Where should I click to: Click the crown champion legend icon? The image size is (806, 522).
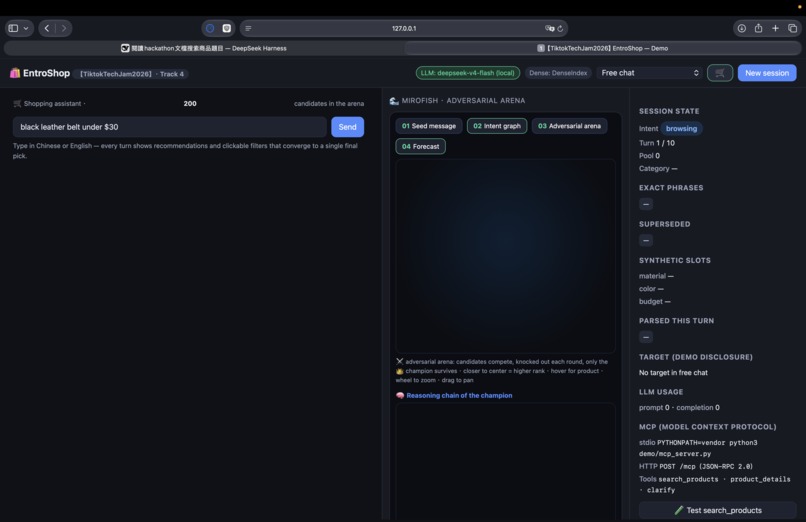coord(400,371)
